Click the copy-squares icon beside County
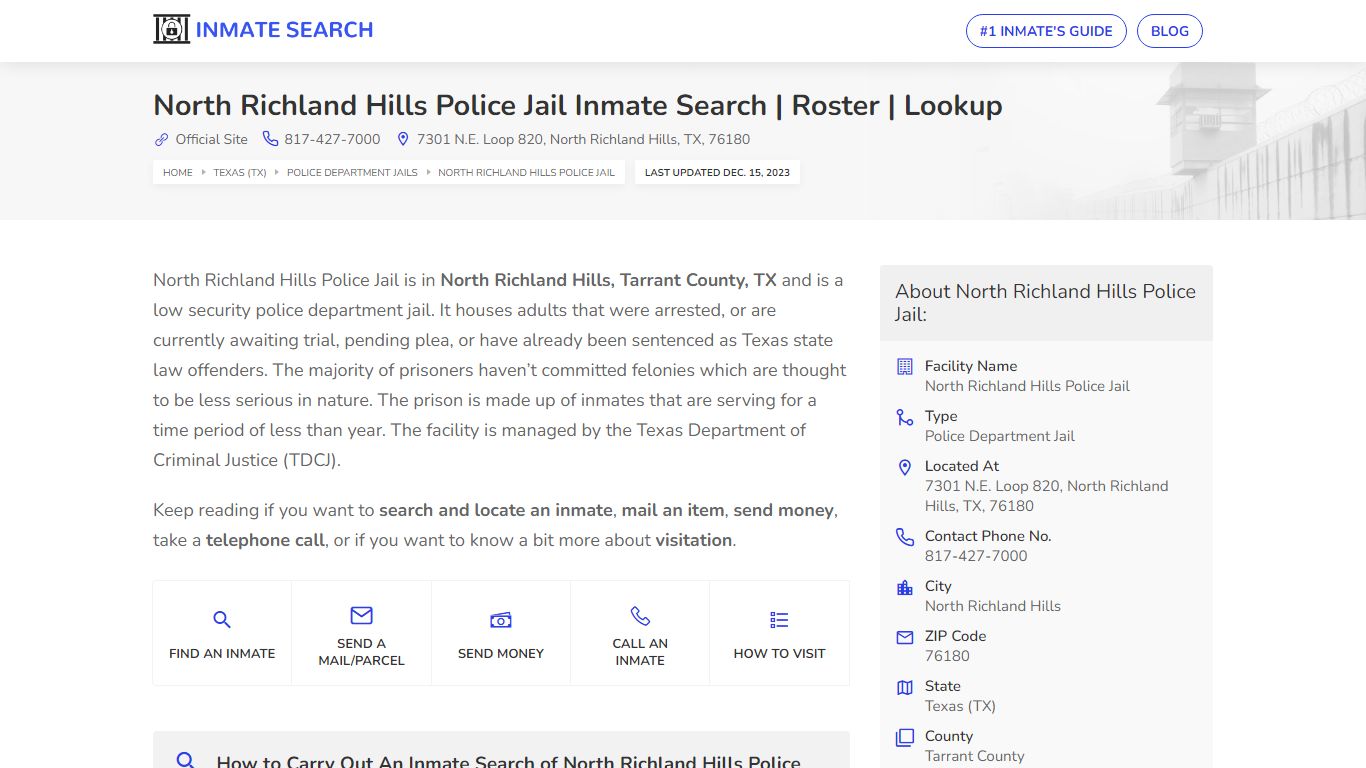This screenshot has height=768, width=1366. 905,737
